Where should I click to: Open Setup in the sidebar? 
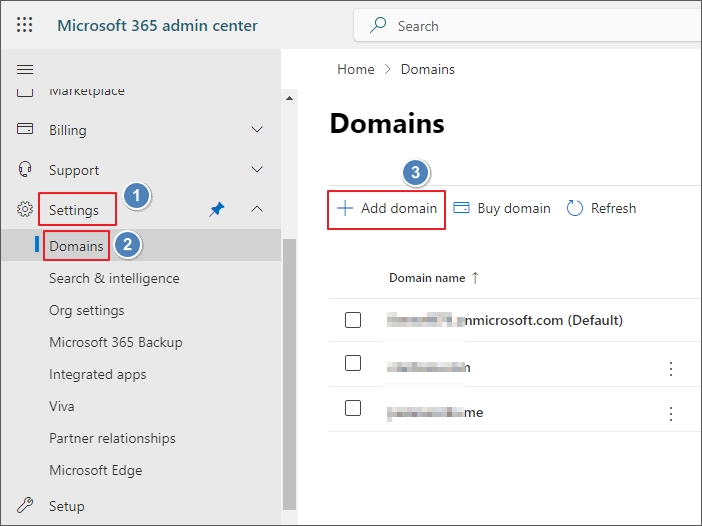(x=67, y=506)
